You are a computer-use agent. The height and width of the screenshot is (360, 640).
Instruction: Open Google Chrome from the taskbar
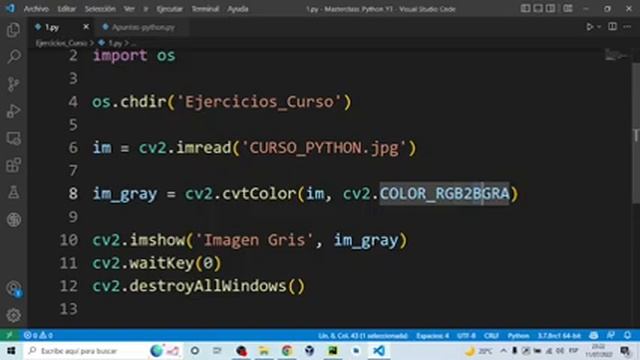pos(287,351)
